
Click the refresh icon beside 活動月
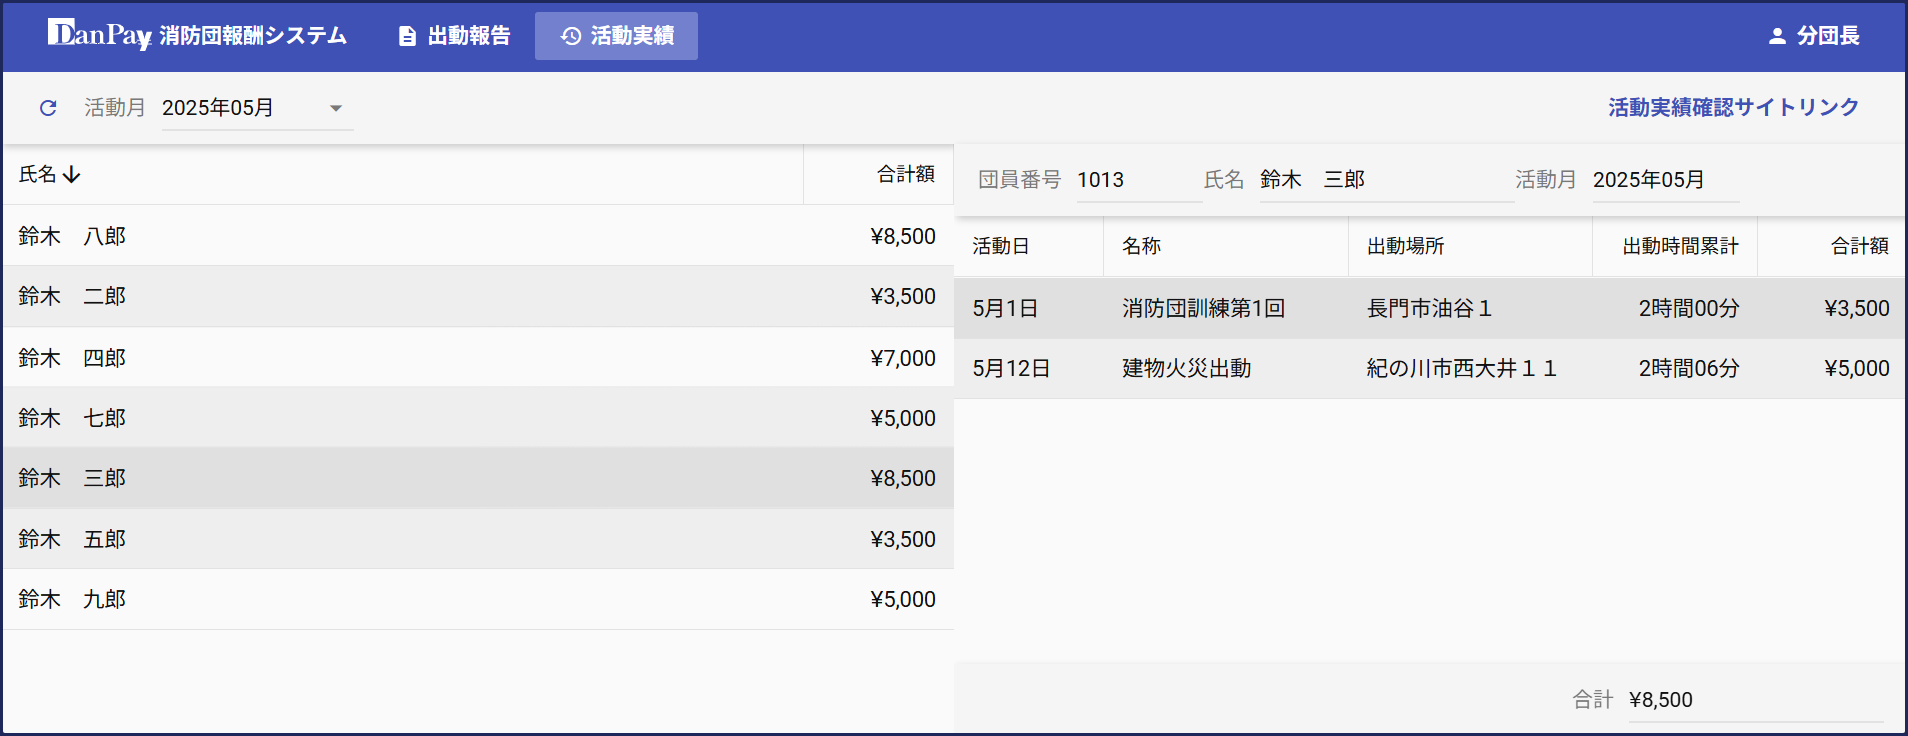click(x=48, y=108)
